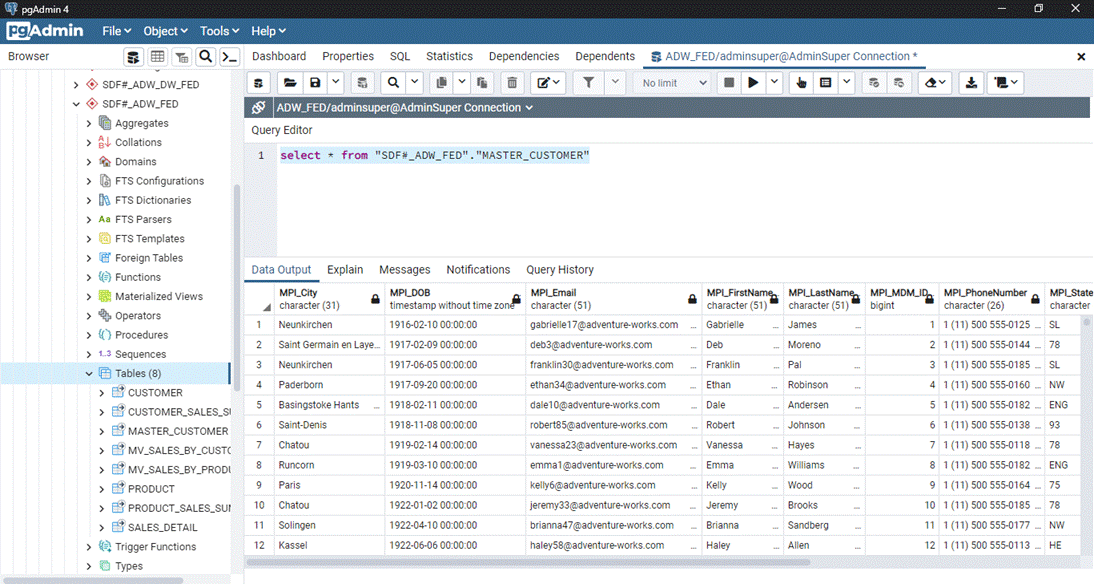Switch to the Properties tab
This screenshot has height=584, width=1094.
[348, 57]
